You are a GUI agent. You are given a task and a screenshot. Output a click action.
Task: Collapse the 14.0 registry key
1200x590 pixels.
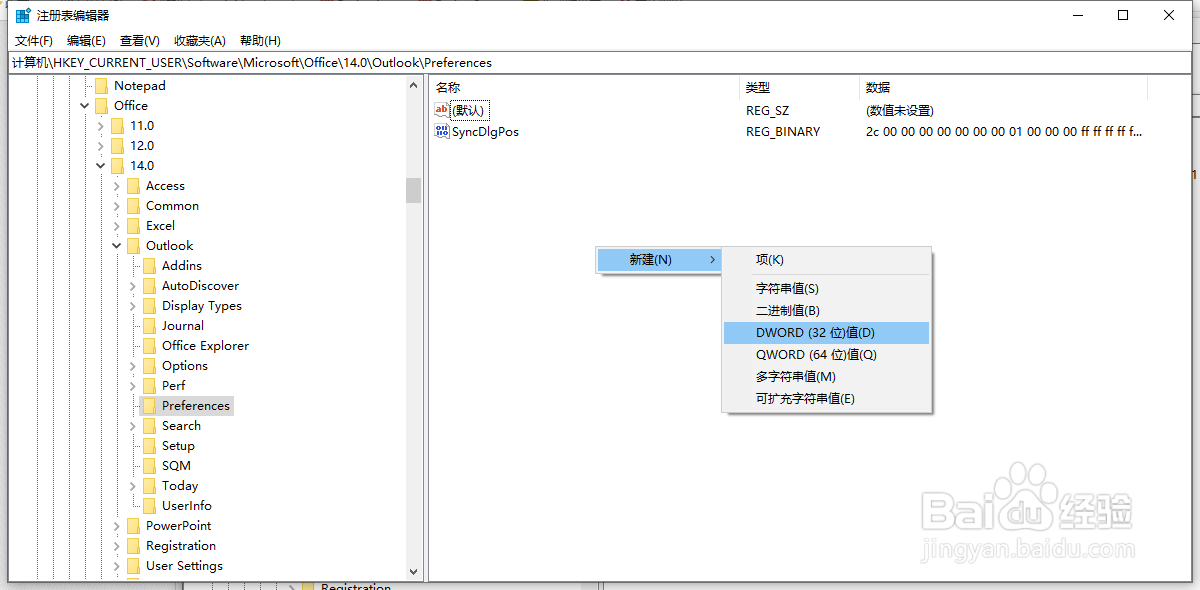[100, 165]
